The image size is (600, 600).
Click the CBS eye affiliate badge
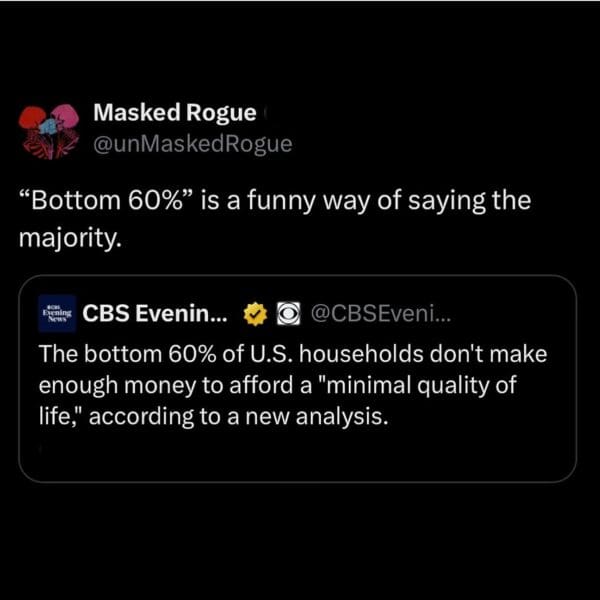click(x=289, y=314)
